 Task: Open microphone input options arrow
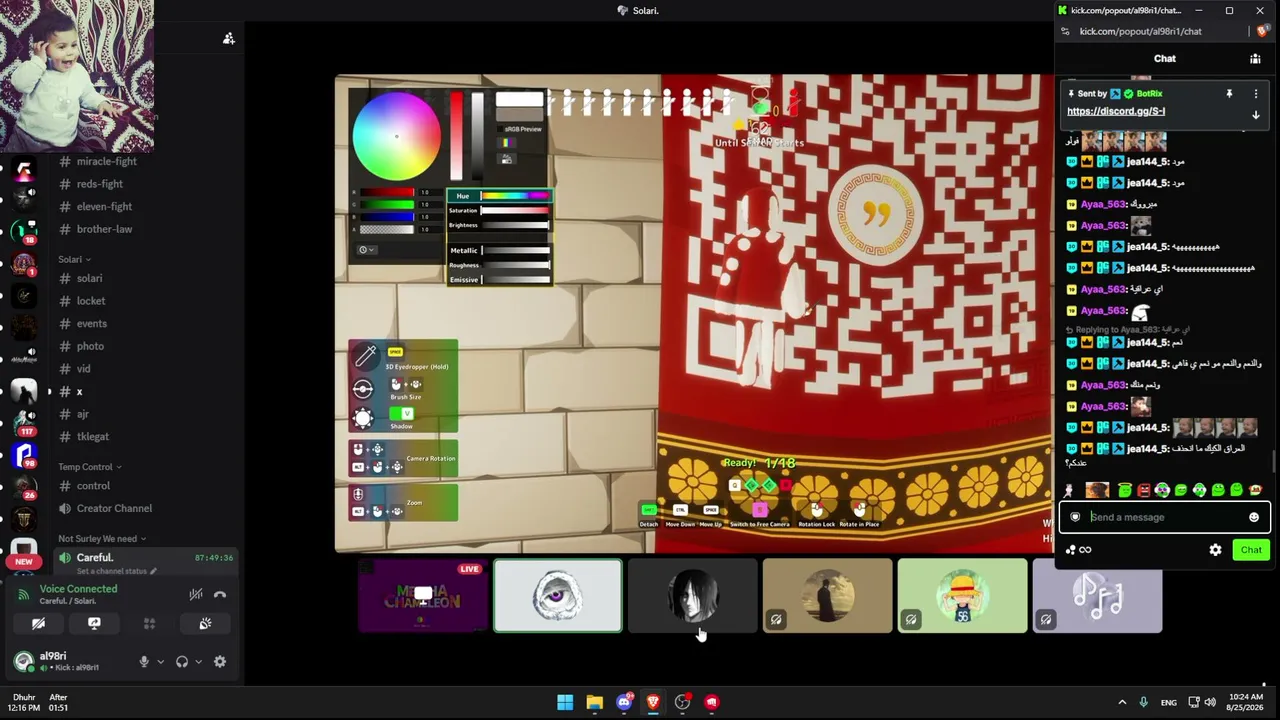pos(160,661)
